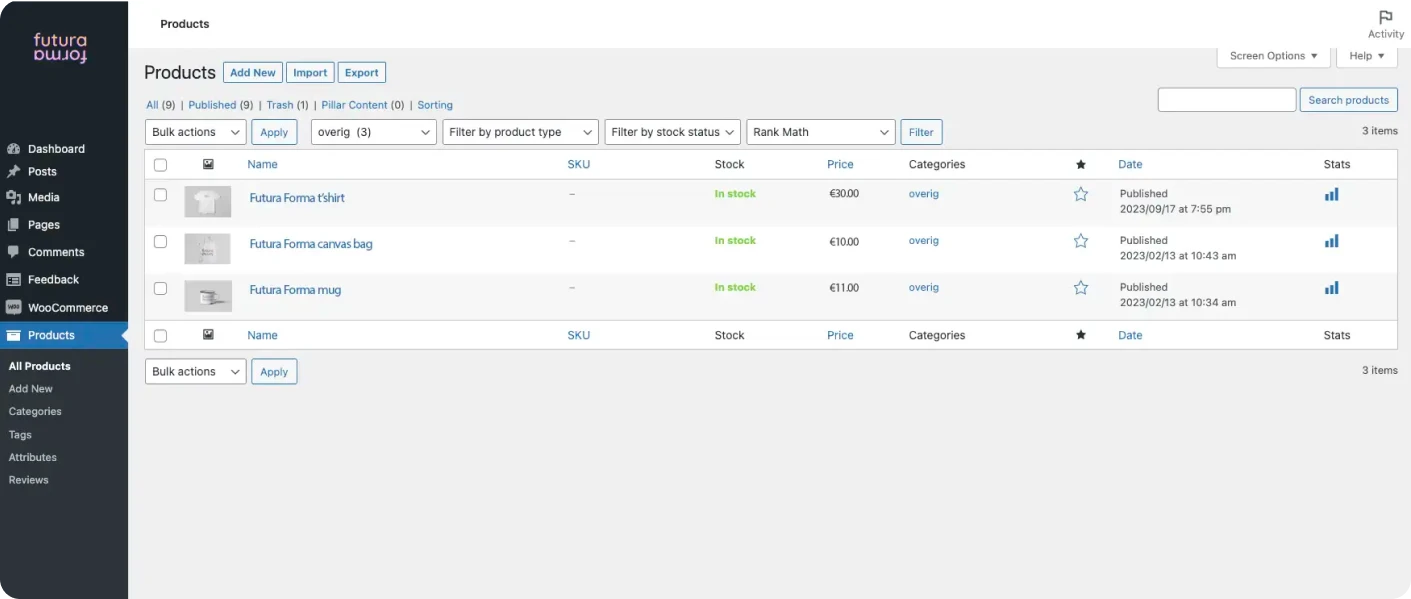The width and height of the screenshot is (1411, 599).
Task: Open the Rank Math filter dropdown
Action: tap(820, 132)
